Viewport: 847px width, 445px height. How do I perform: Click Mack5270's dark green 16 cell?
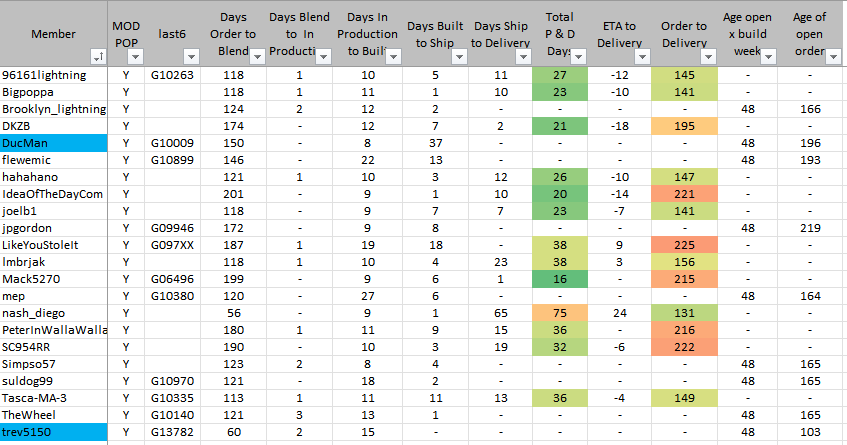coord(560,279)
